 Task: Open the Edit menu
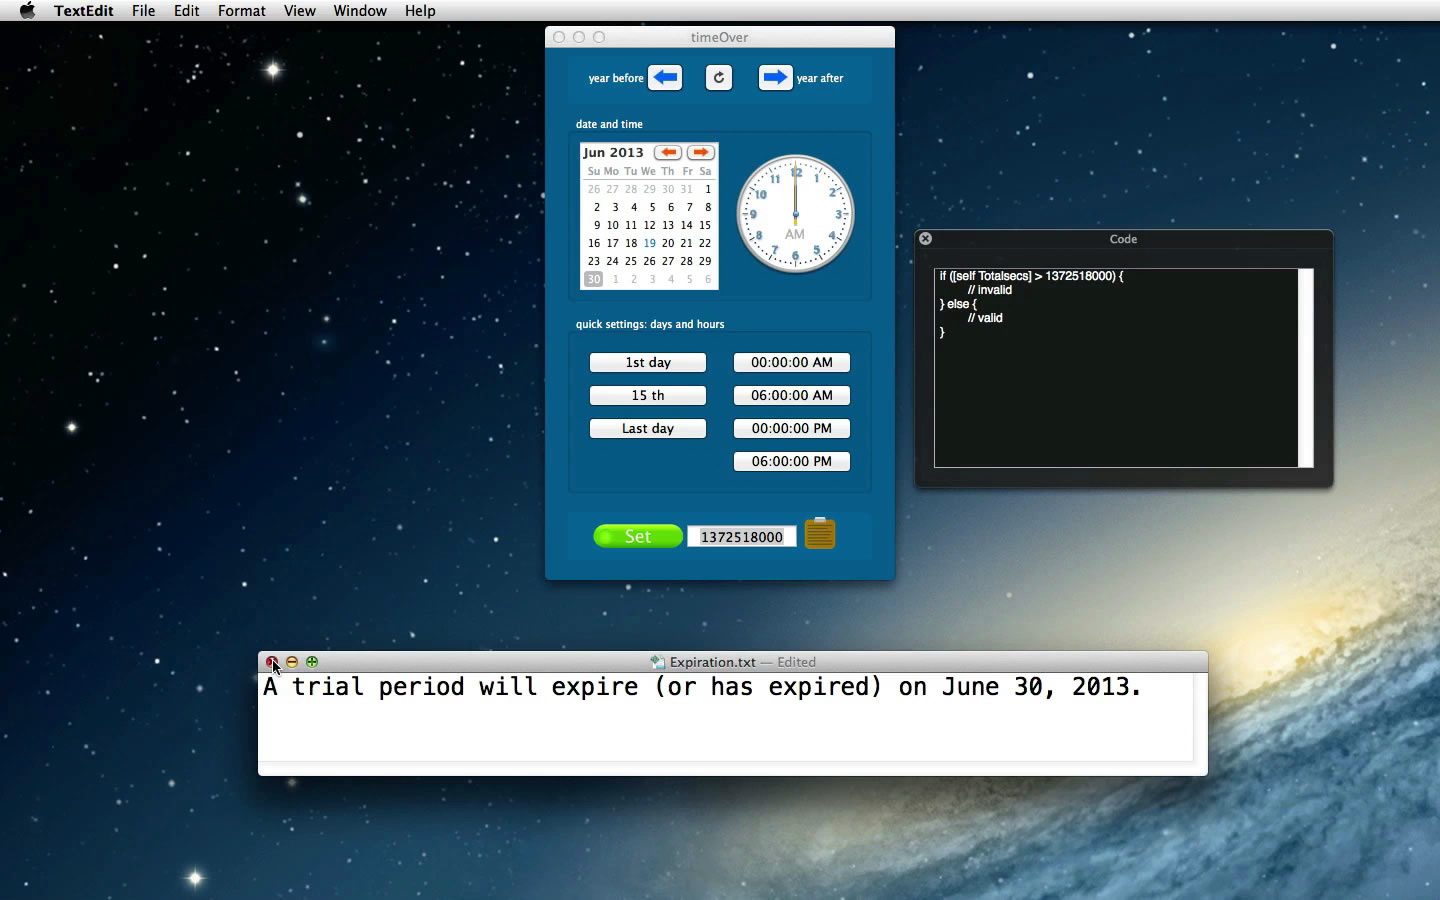[x=186, y=11]
